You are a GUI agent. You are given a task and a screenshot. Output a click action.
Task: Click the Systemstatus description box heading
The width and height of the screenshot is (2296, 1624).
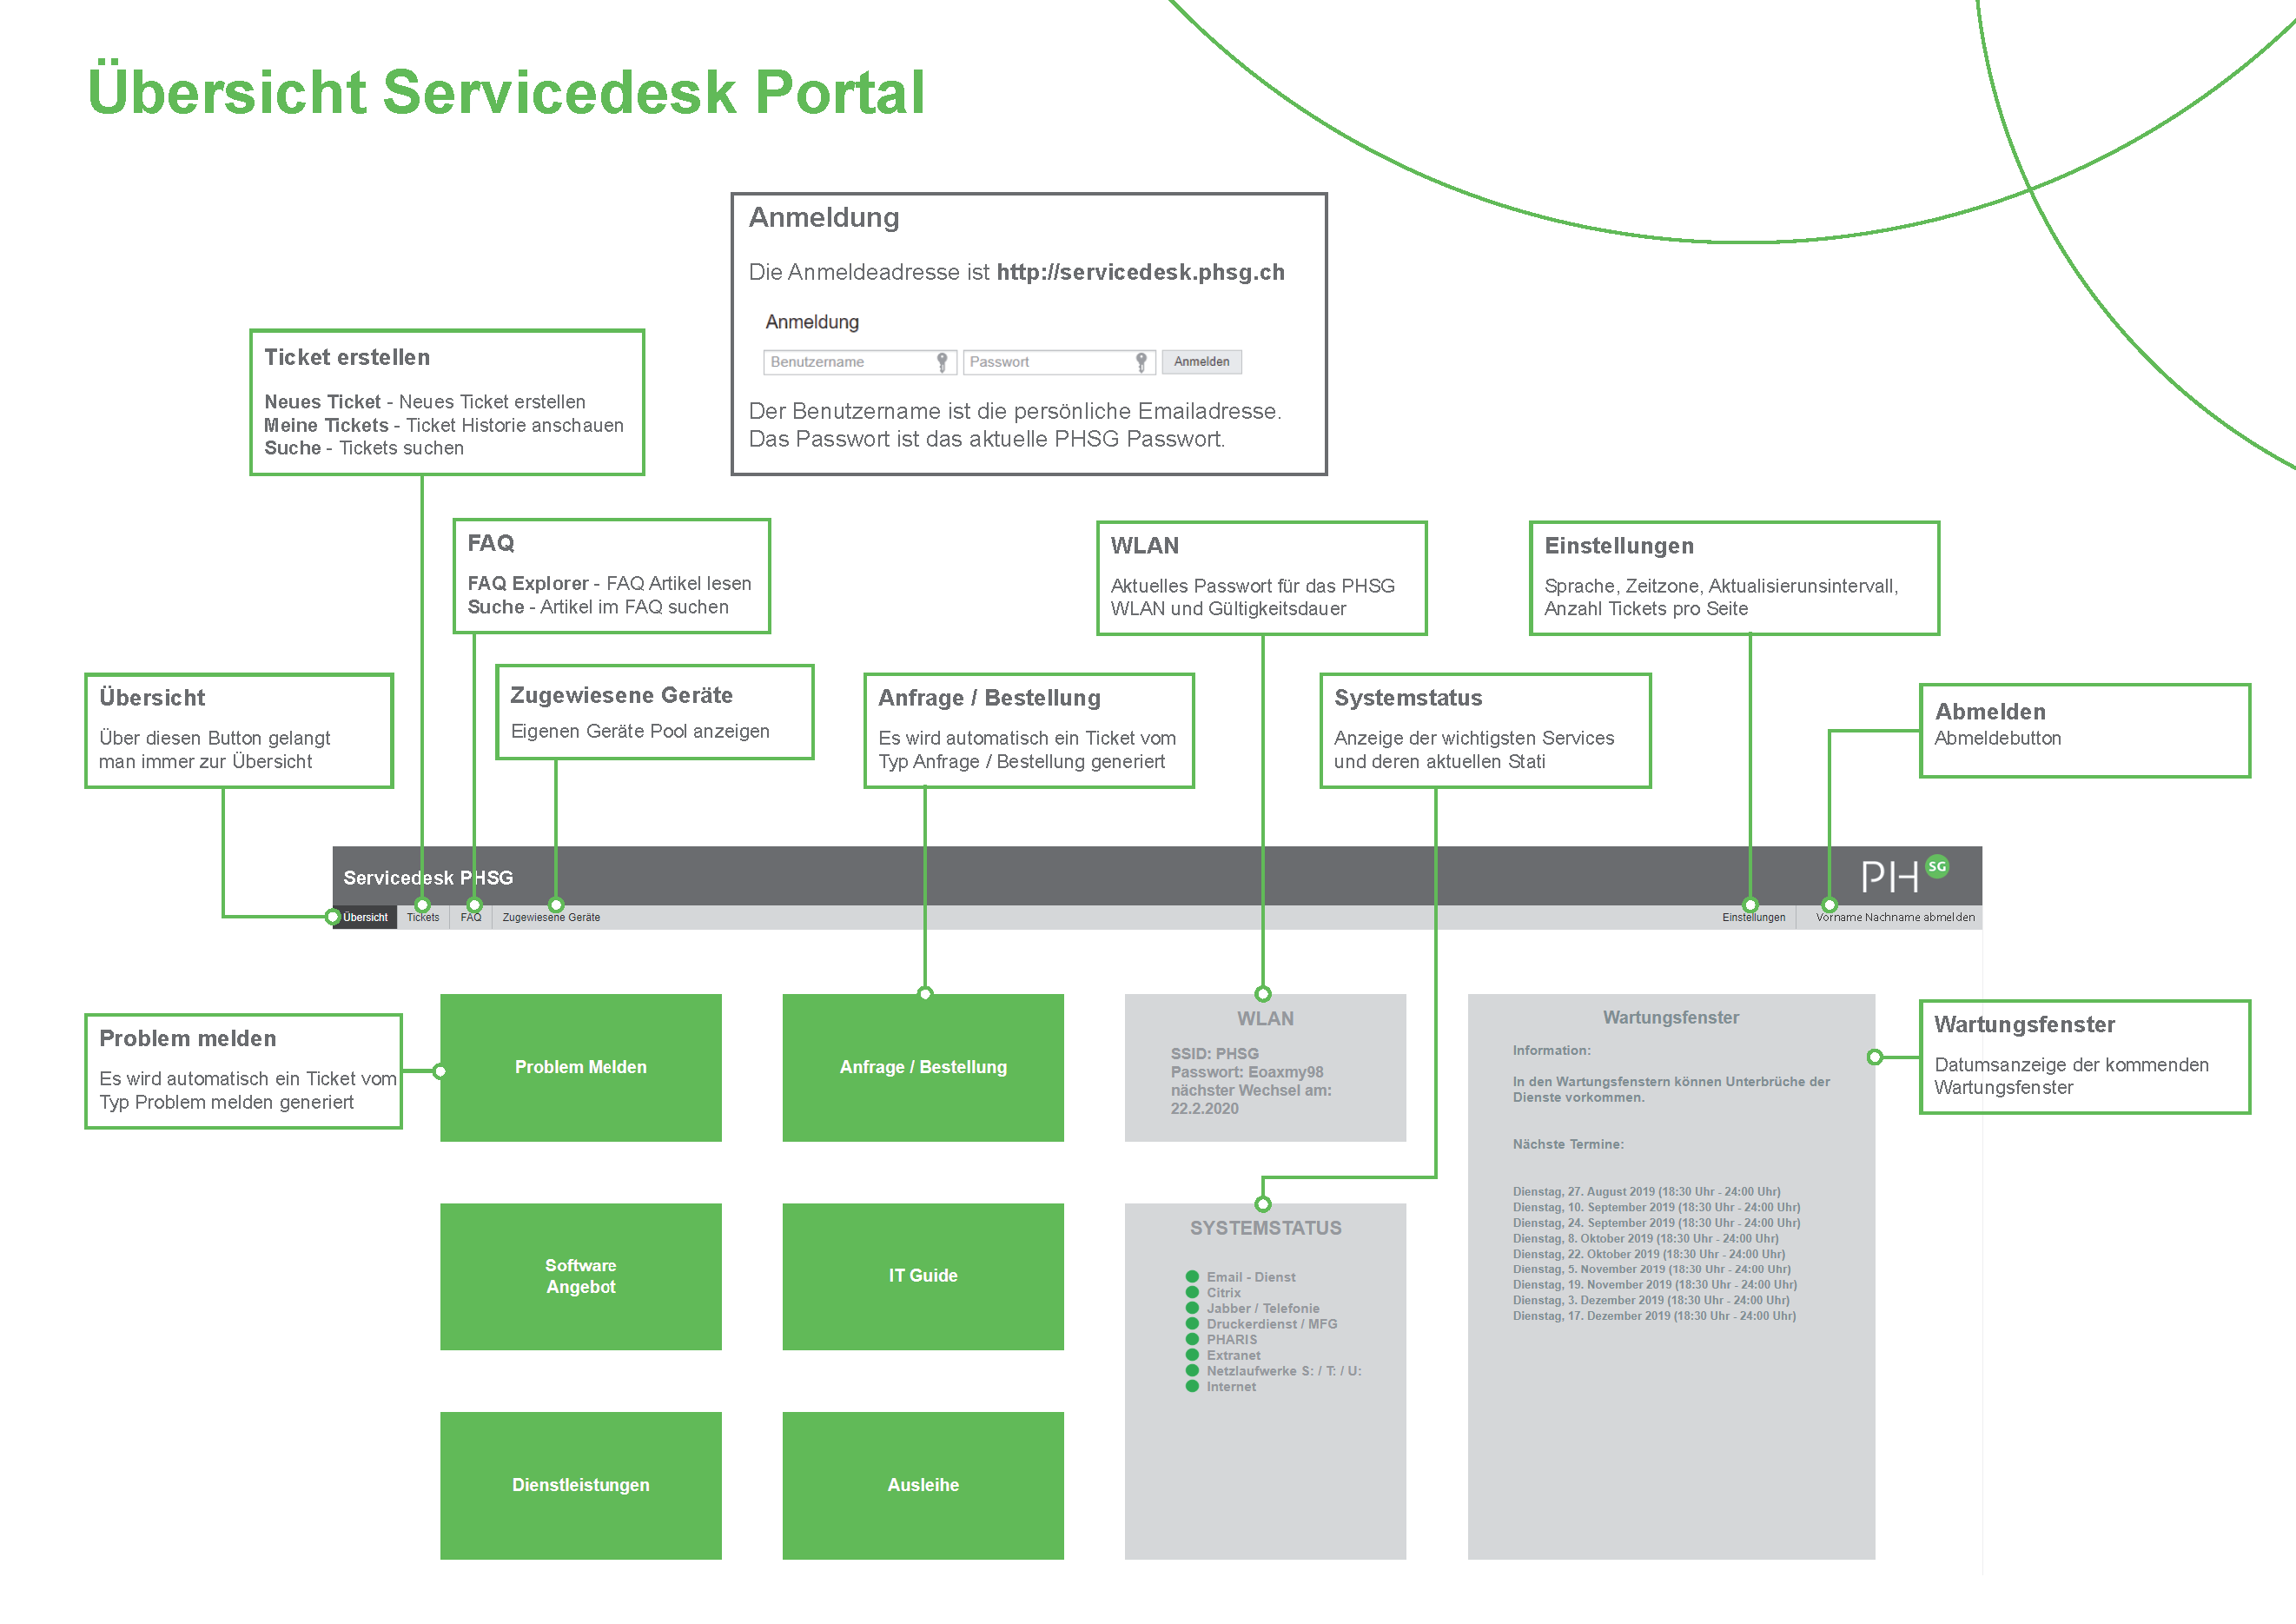1408,698
